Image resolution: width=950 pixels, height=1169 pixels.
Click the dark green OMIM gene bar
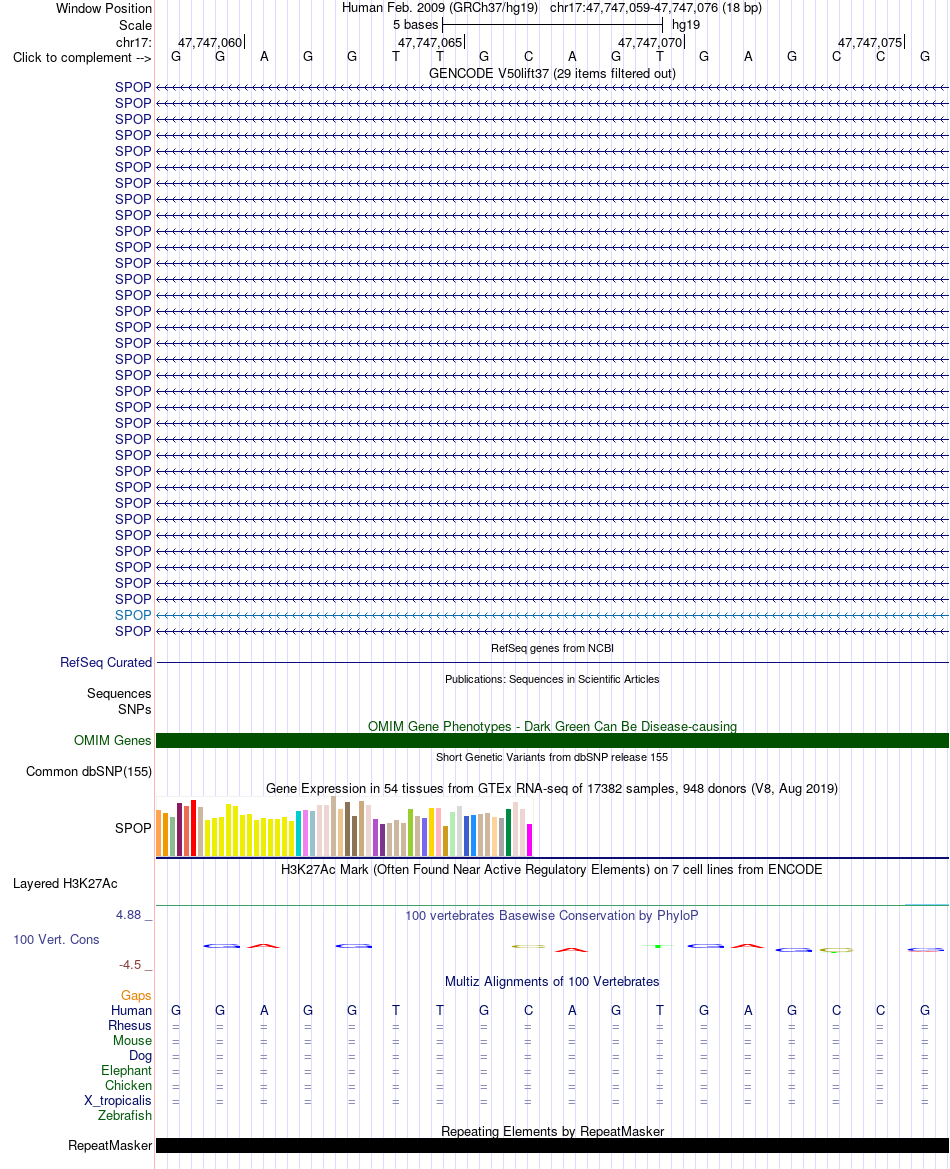click(552, 740)
